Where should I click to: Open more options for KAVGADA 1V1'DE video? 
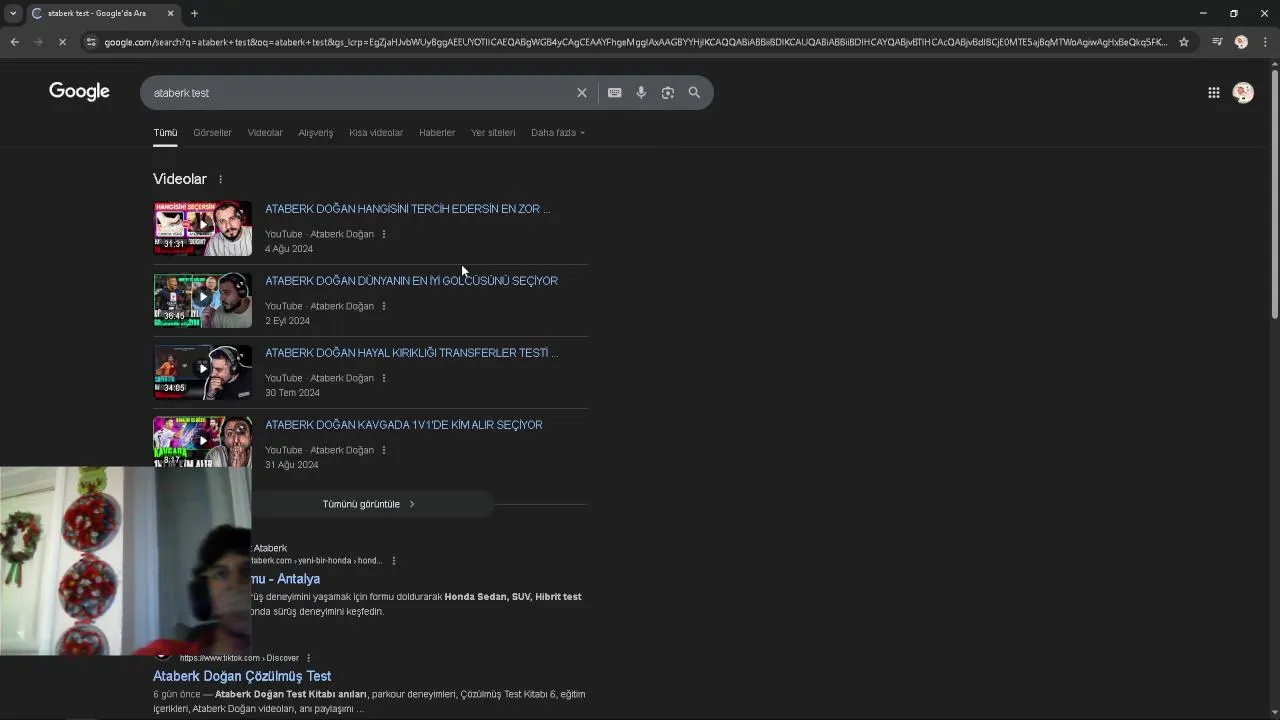384,450
